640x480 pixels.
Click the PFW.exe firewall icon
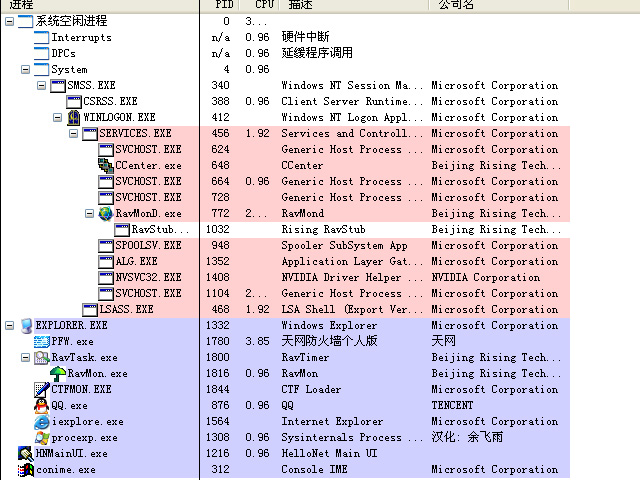(x=42, y=342)
